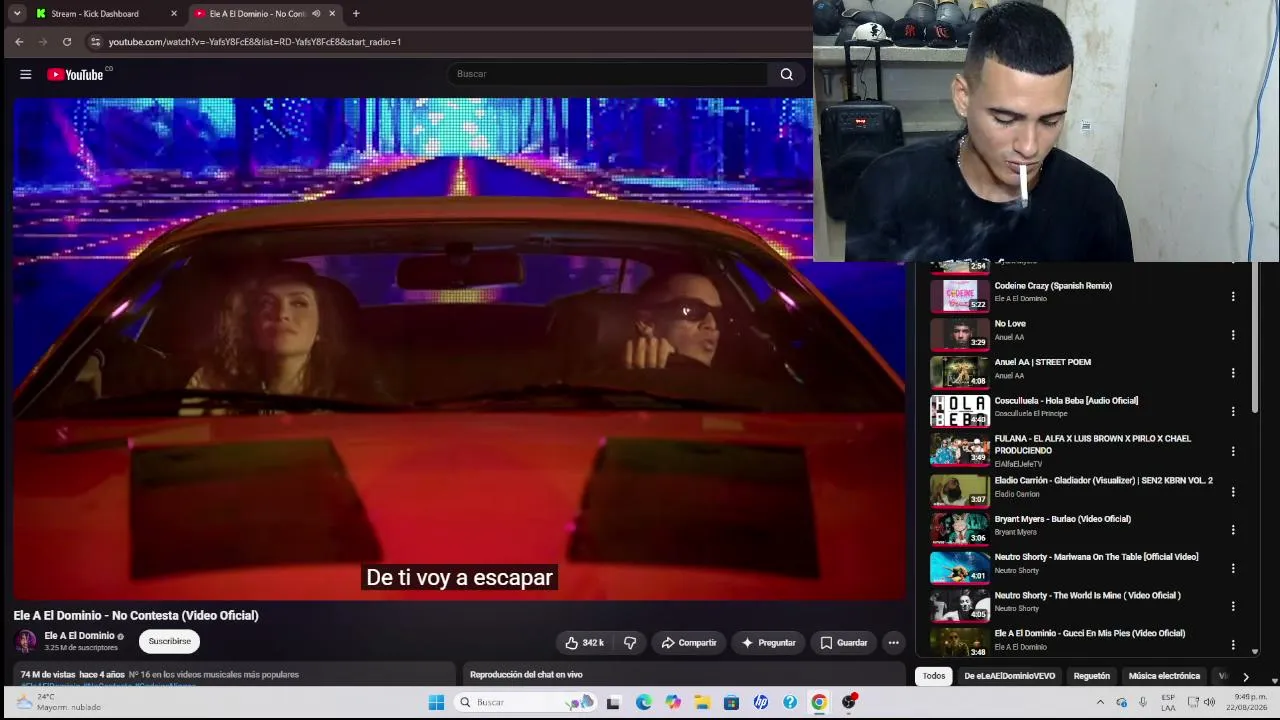Click the YouTube URL in address bar

point(255,42)
